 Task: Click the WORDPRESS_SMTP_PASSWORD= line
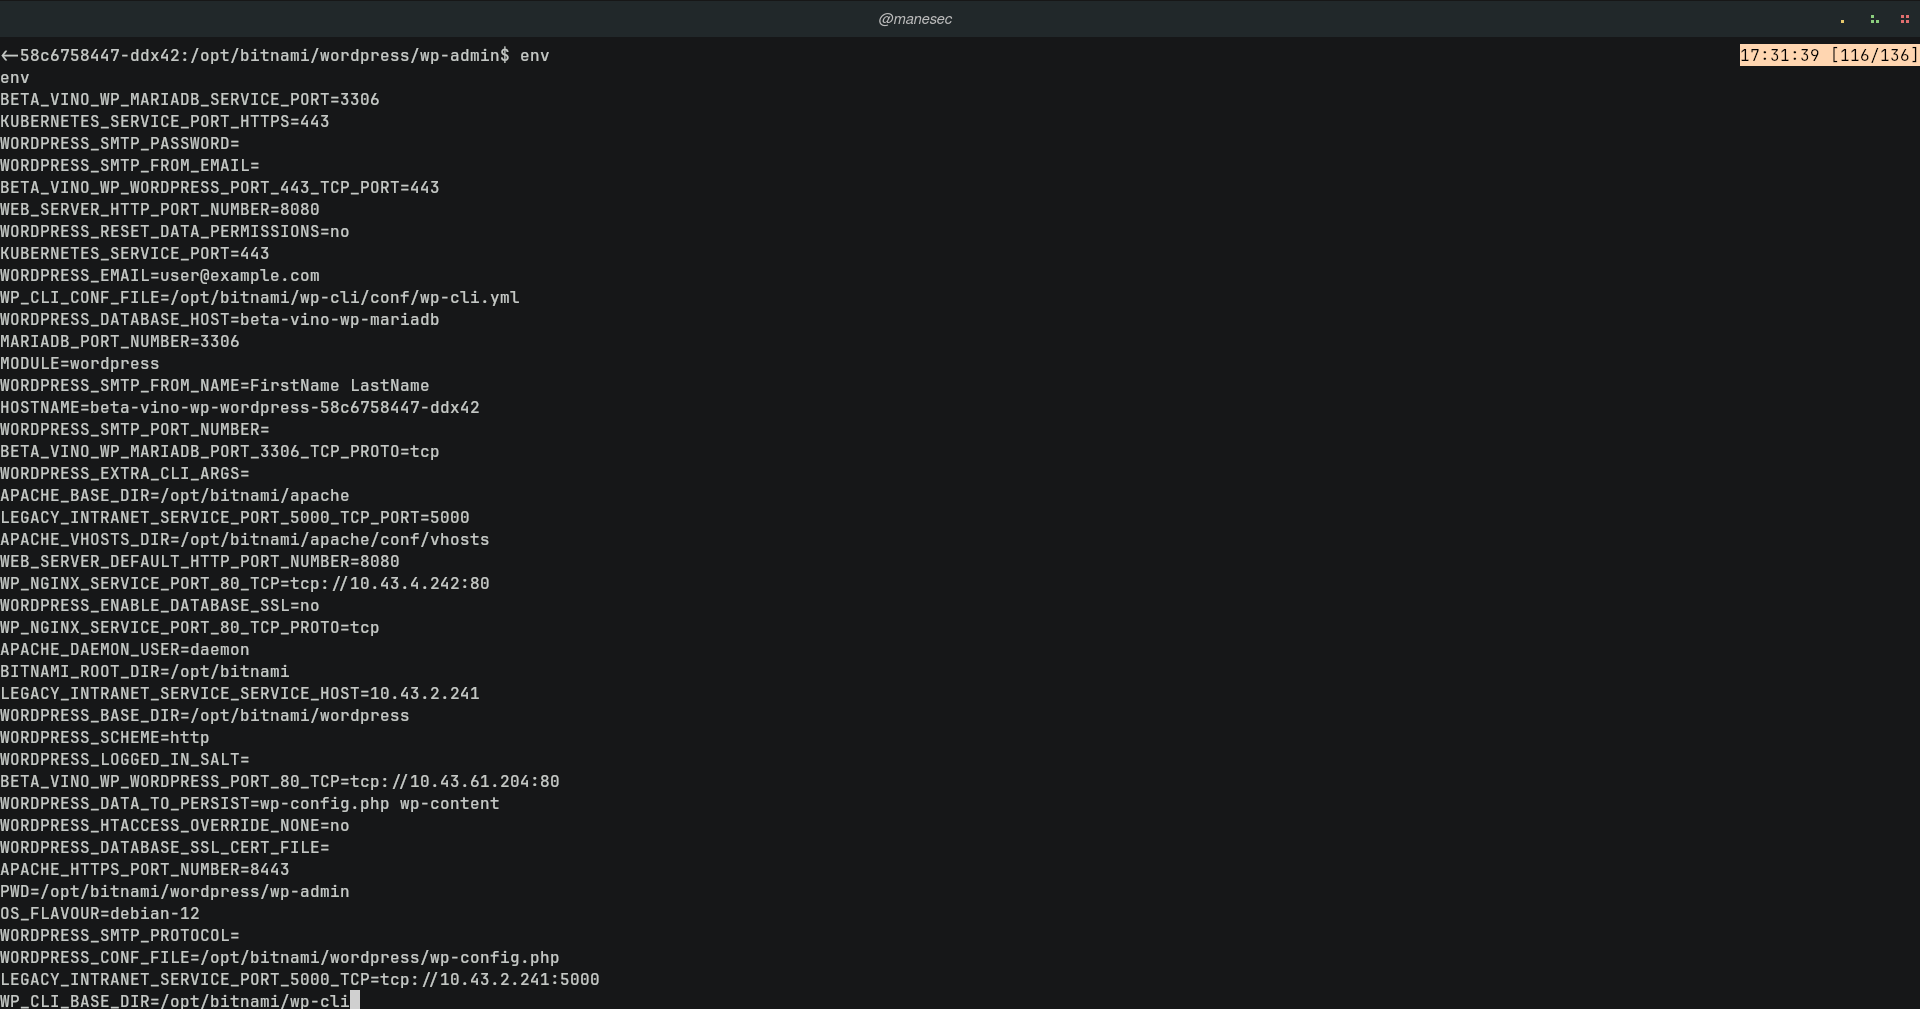[120, 144]
